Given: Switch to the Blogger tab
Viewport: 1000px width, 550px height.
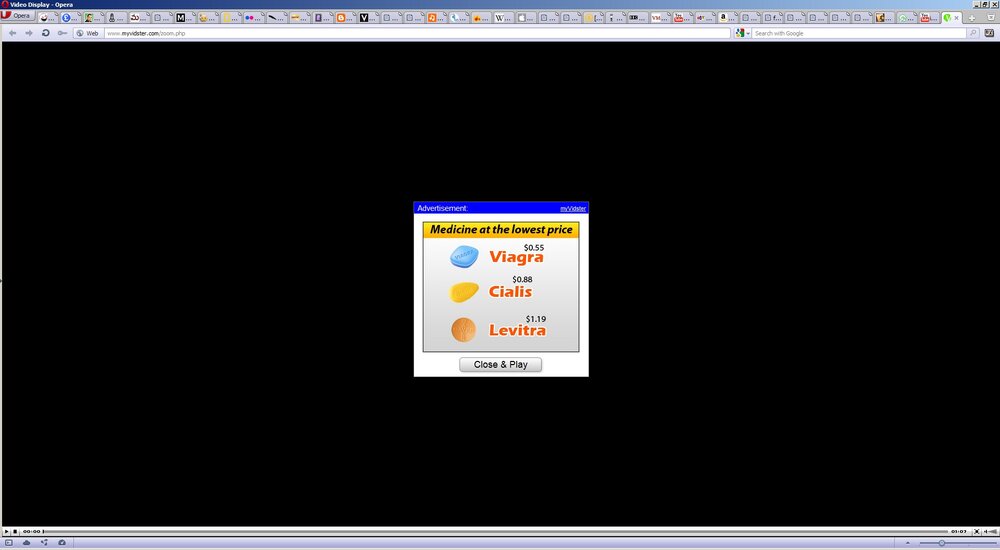Looking at the screenshot, I should click(x=344, y=18).
